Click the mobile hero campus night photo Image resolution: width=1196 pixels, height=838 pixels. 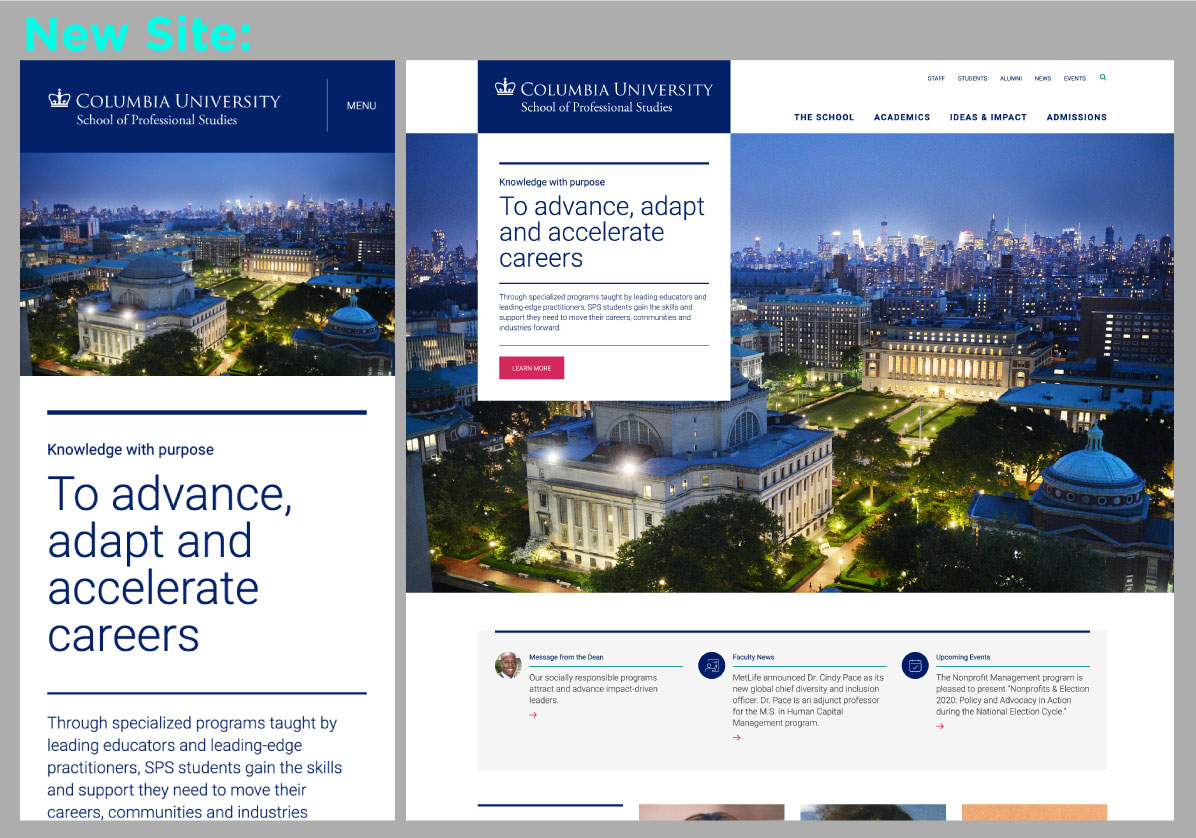tap(207, 265)
